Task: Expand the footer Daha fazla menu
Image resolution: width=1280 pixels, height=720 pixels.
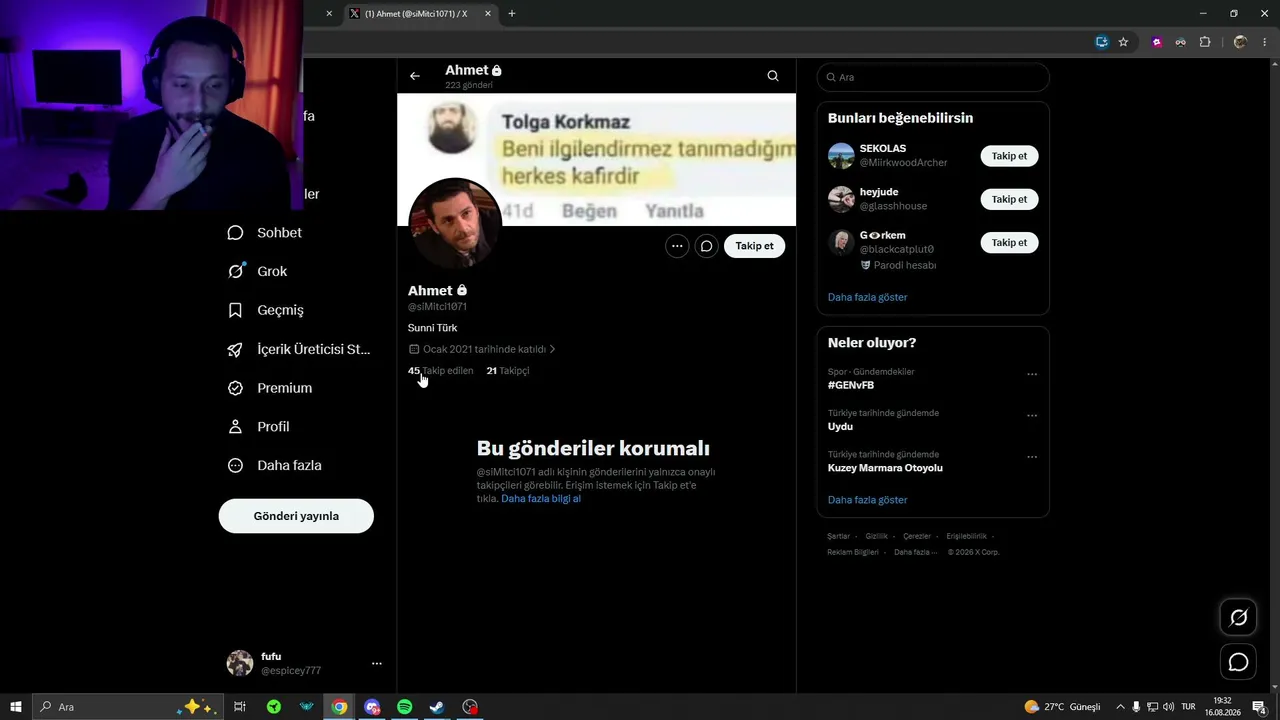Action: [x=916, y=552]
